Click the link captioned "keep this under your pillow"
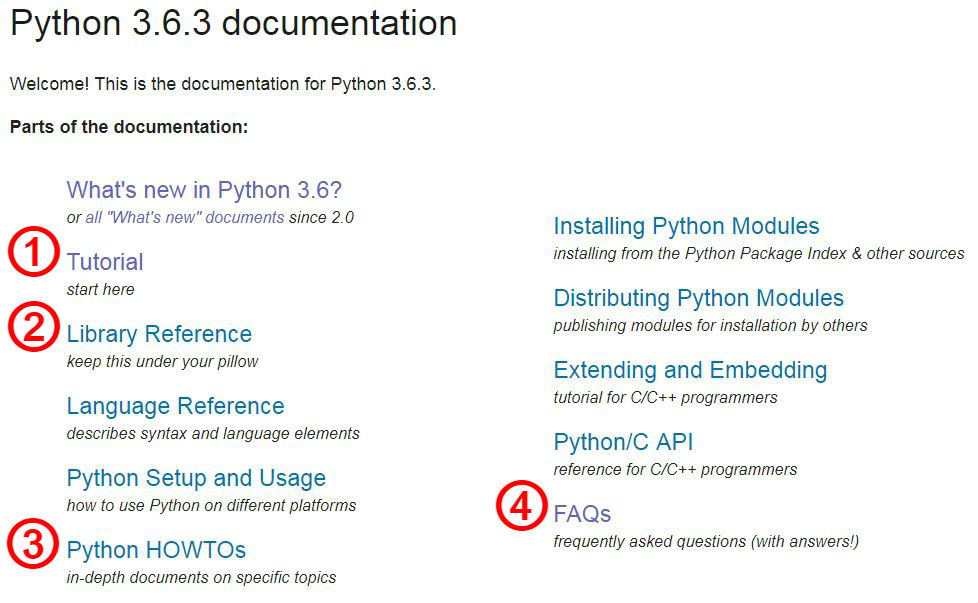This screenshot has width=978, height=603. pyautogui.click(x=158, y=334)
